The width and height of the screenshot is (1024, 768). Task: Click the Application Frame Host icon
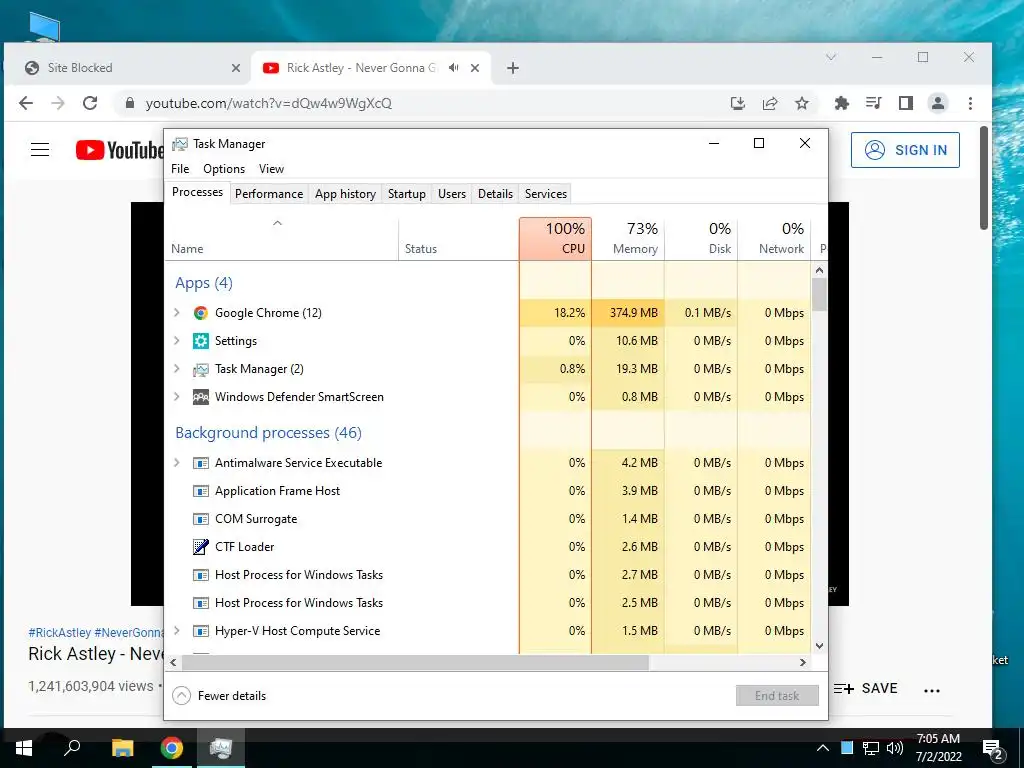click(x=200, y=491)
